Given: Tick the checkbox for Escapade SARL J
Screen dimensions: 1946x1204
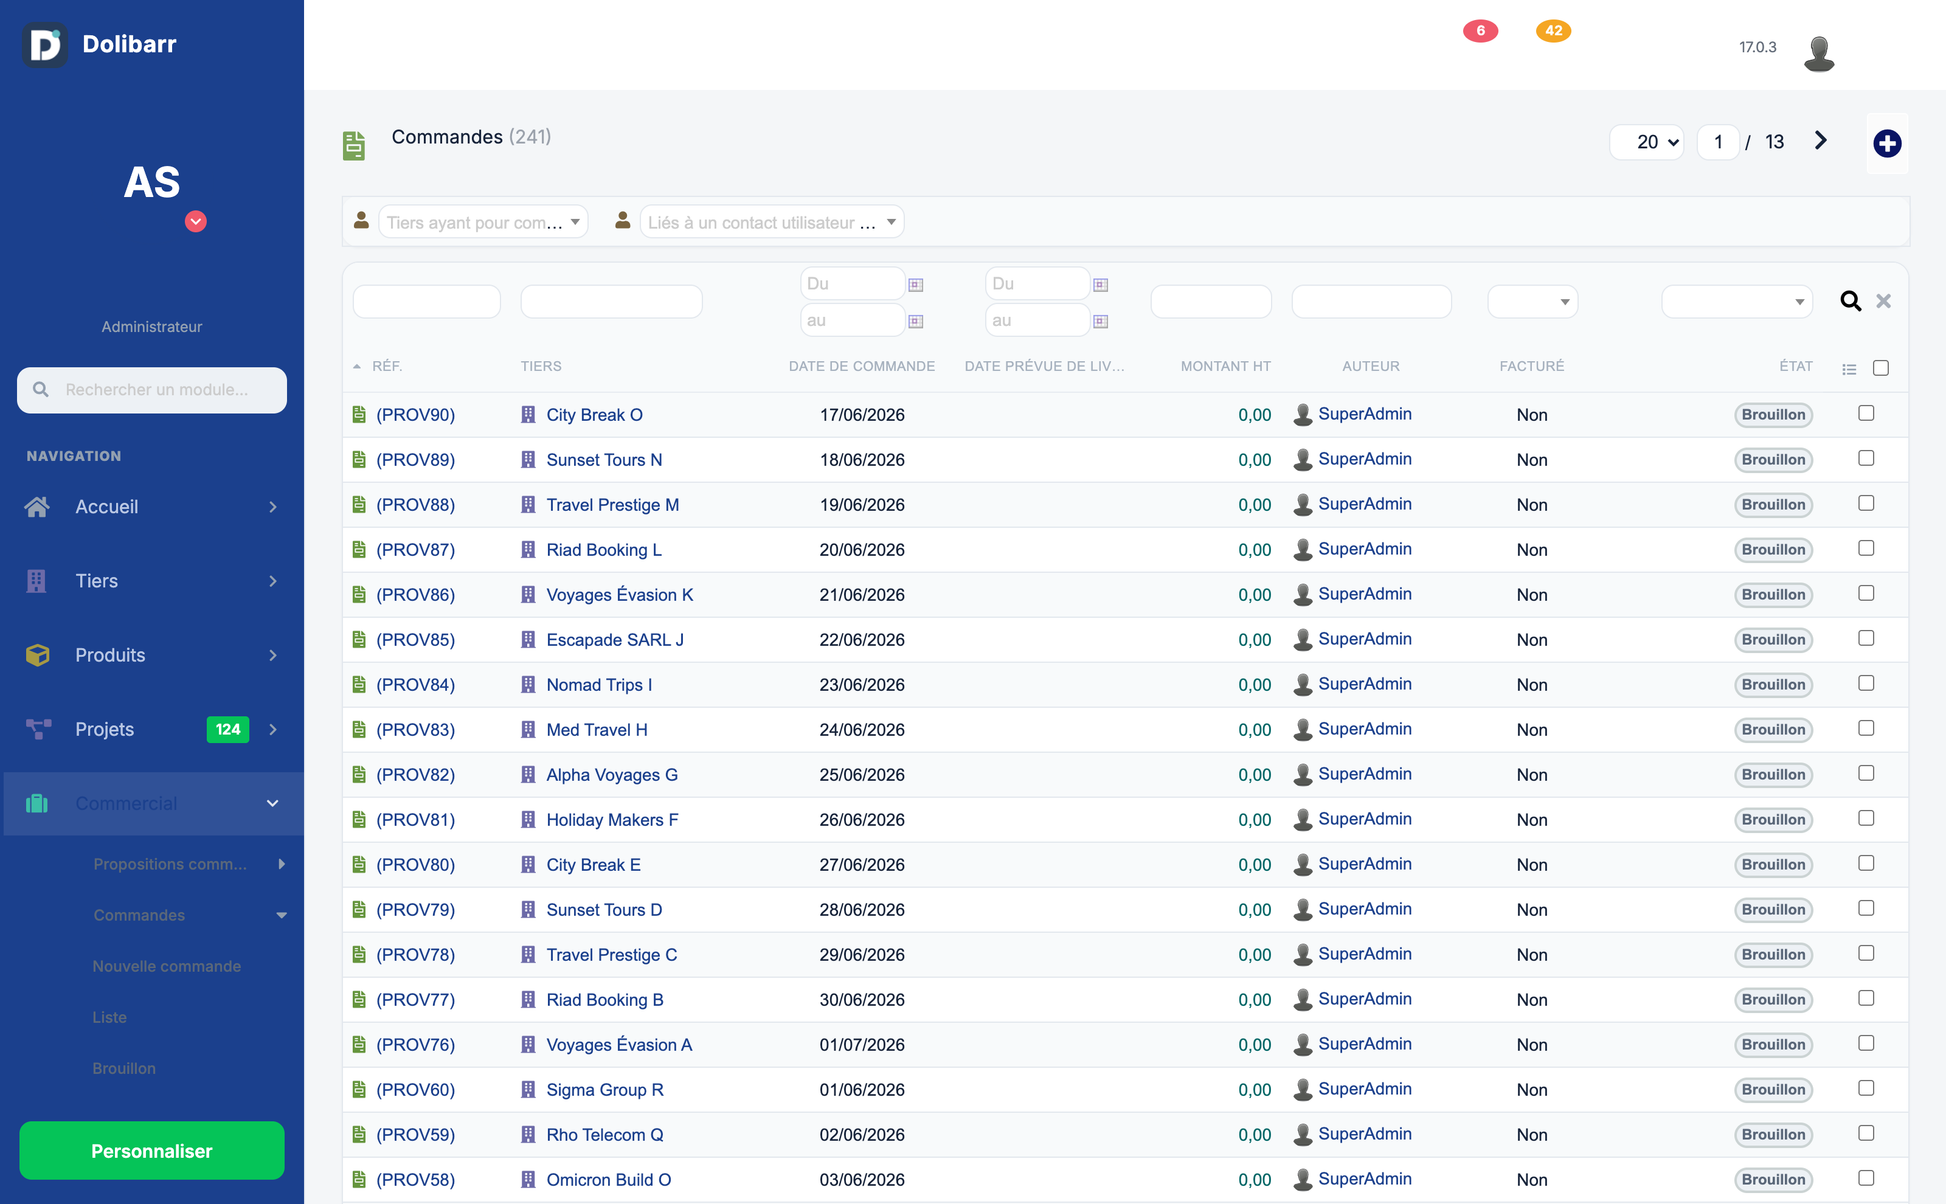Looking at the screenshot, I should pos(1866,638).
